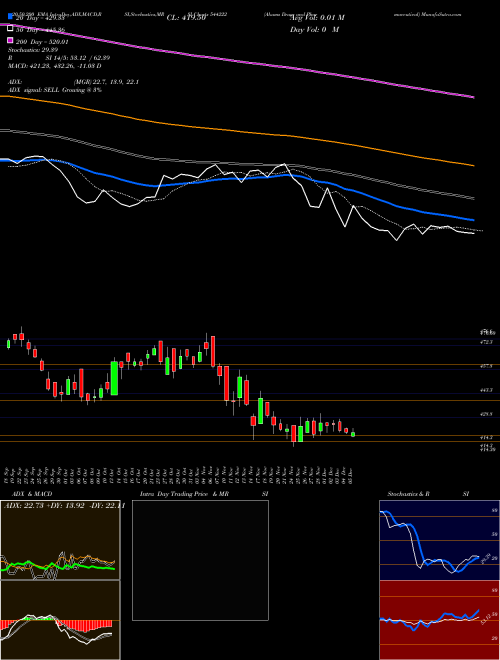Click the magenta 200 Day EMA legend swatch

(10, 41)
